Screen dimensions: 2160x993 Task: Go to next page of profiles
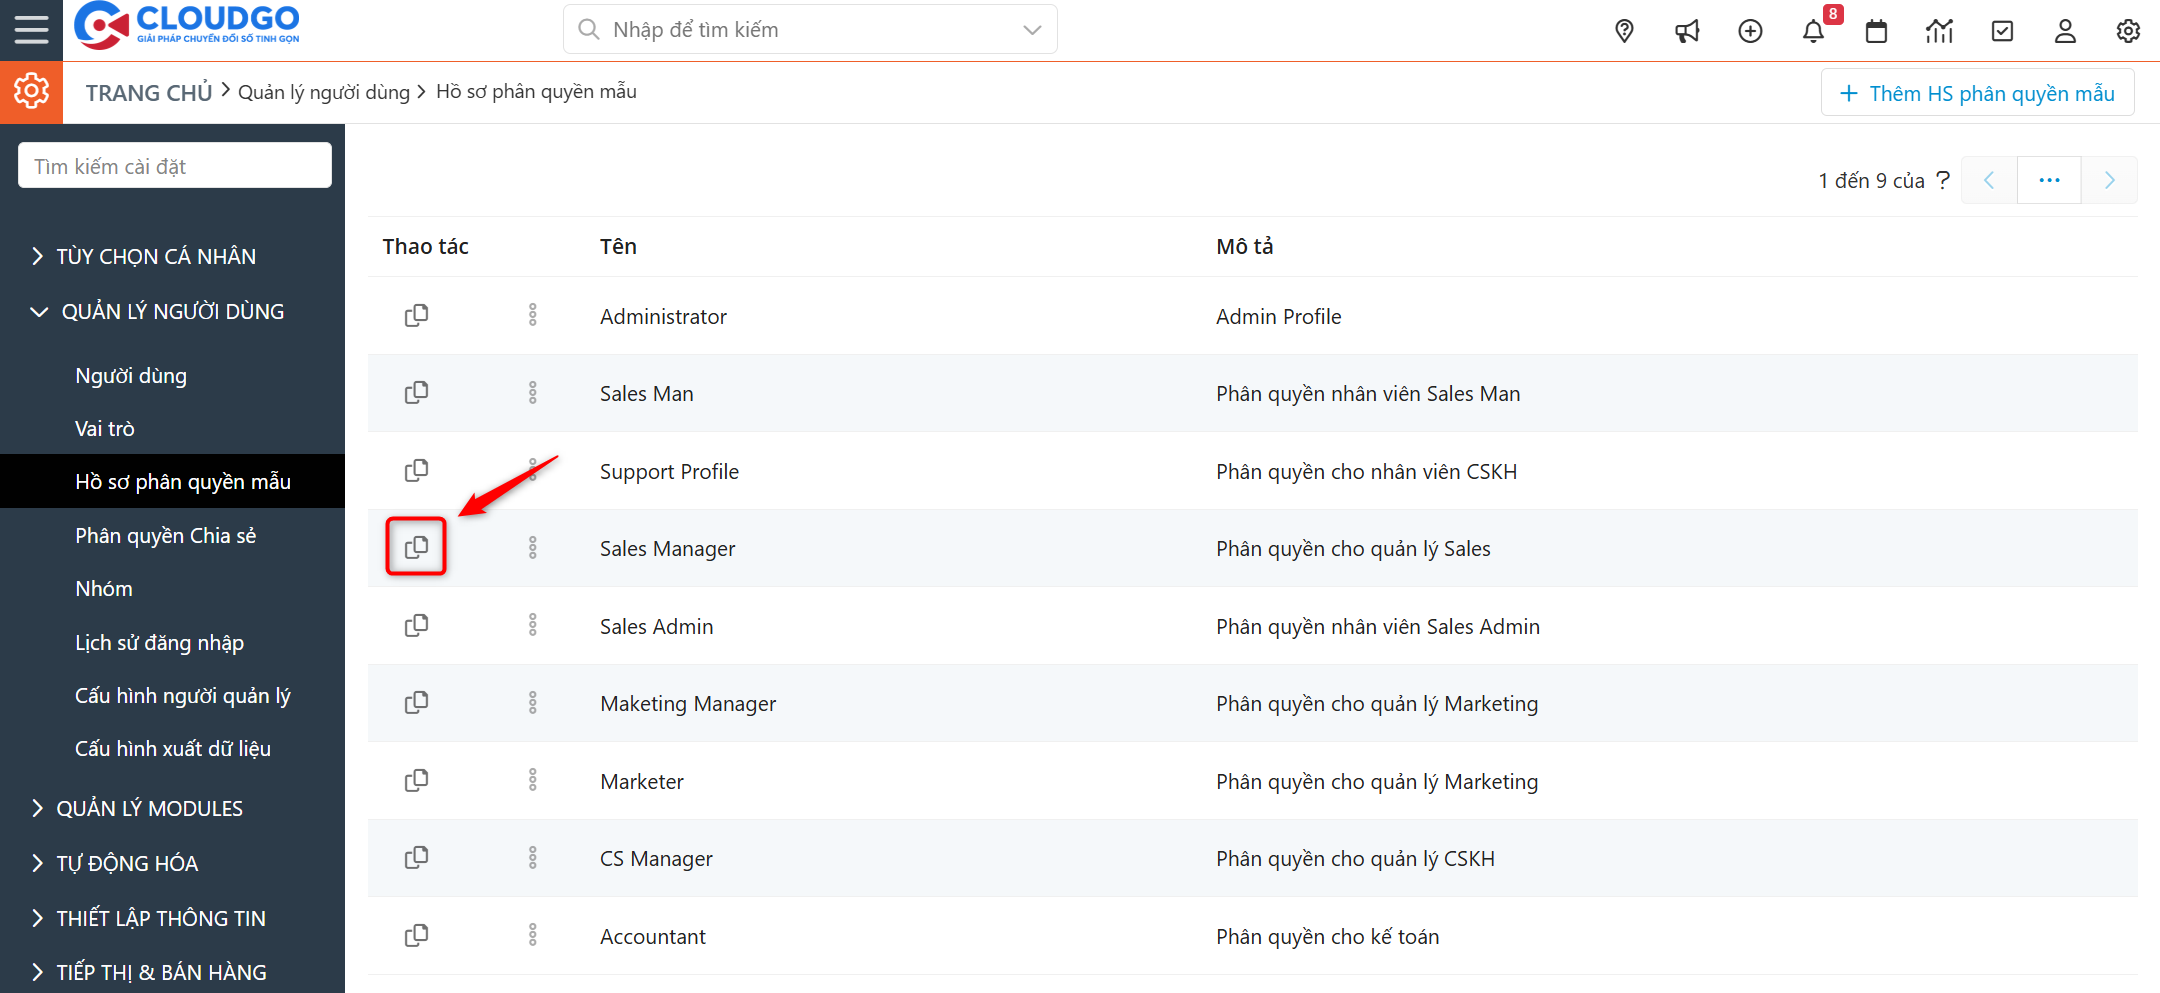(2109, 180)
